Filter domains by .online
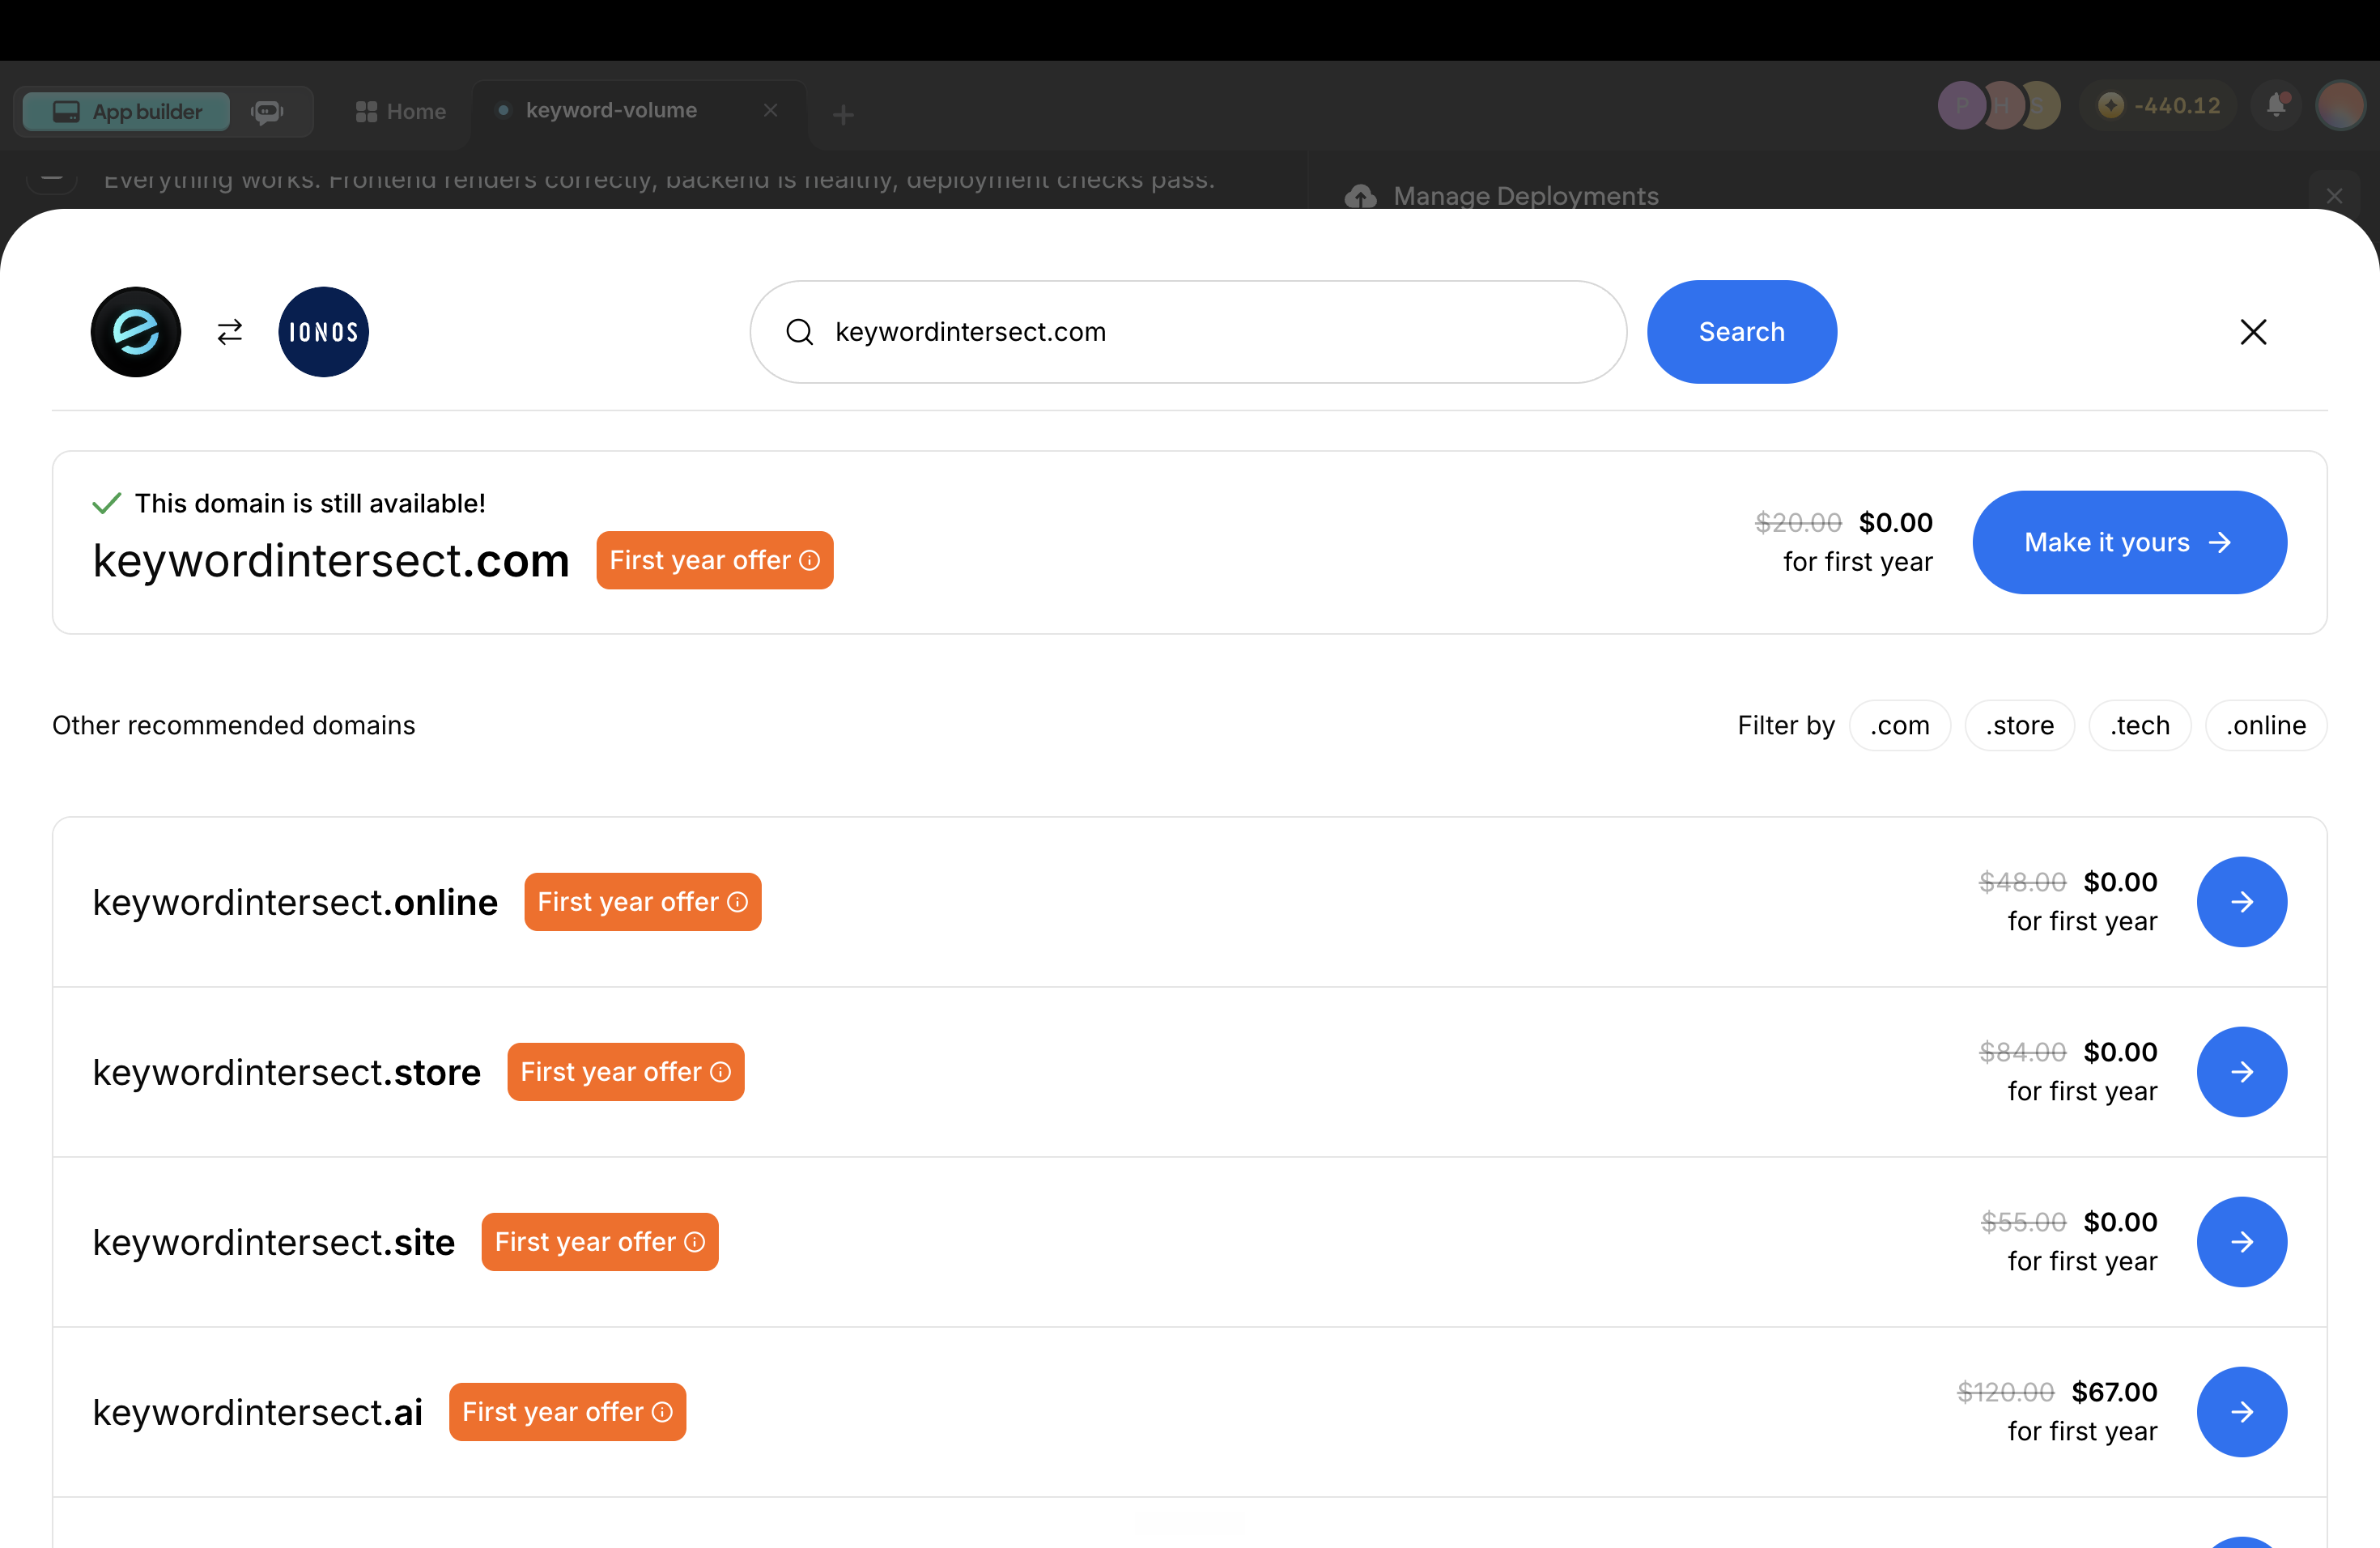 pos(2266,725)
